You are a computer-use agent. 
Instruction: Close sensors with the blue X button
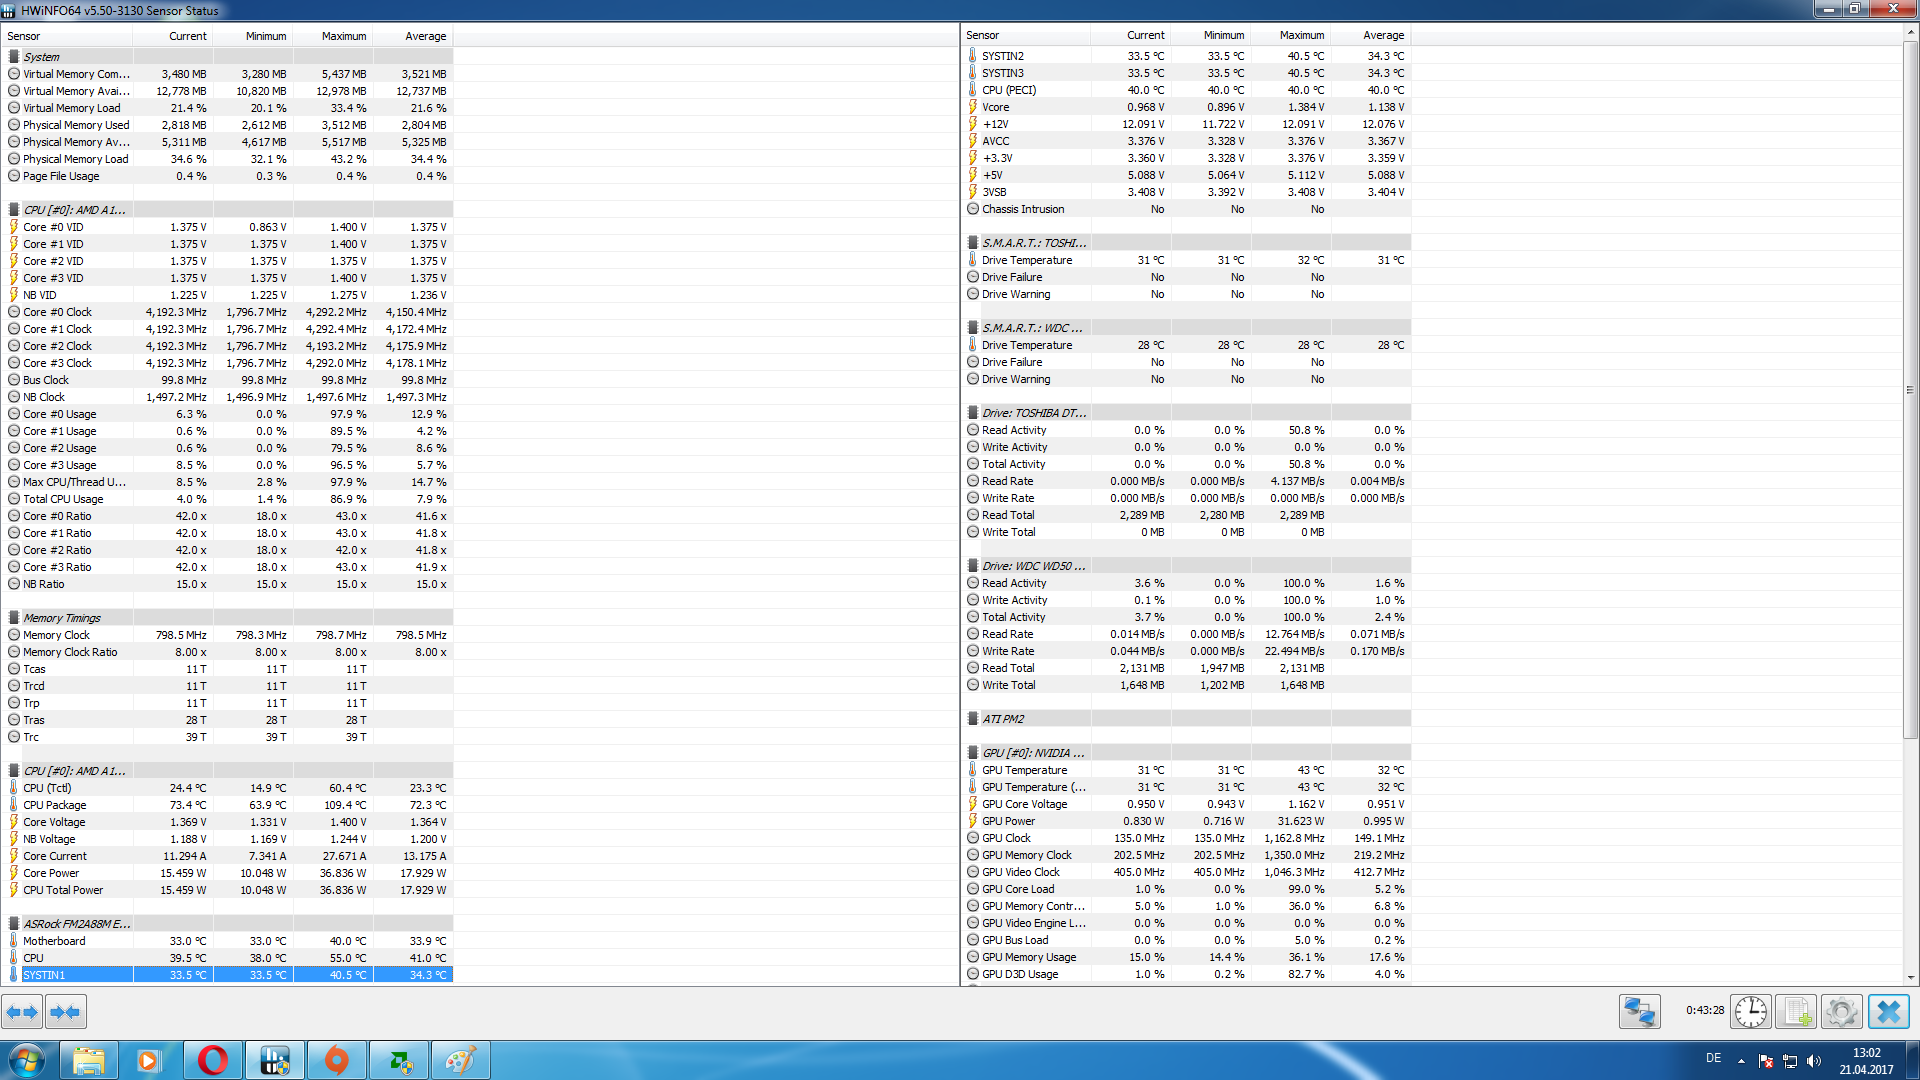click(1888, 1012)
